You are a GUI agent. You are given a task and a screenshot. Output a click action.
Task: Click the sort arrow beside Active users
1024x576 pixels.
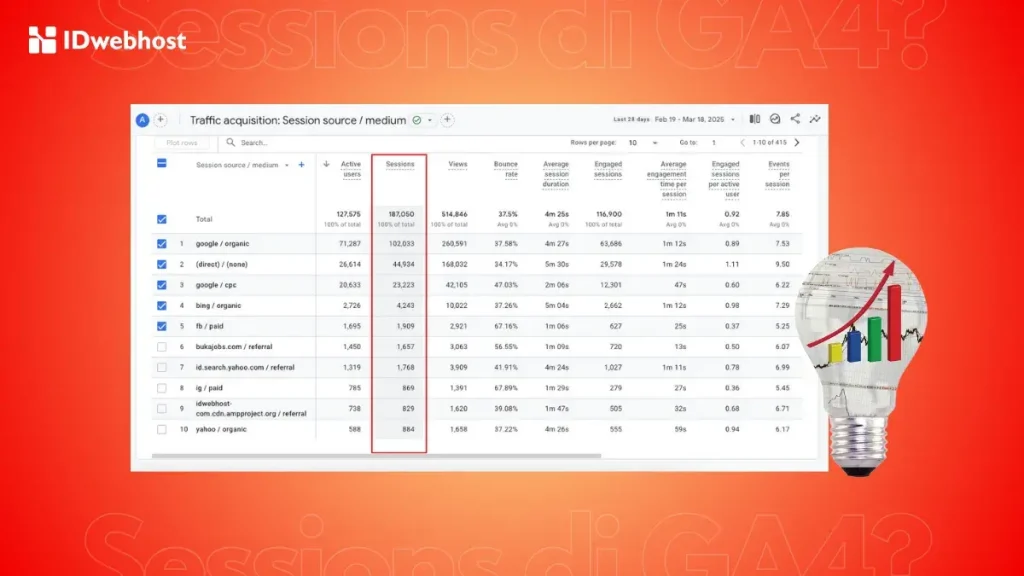pyautogui.click(x=326, y=165)
